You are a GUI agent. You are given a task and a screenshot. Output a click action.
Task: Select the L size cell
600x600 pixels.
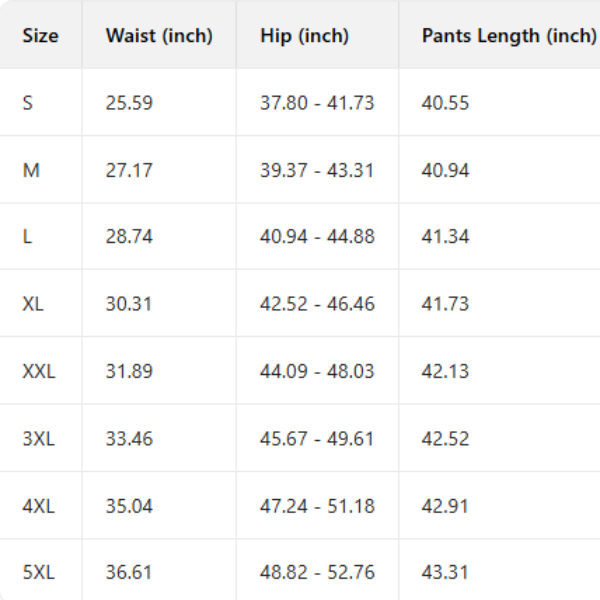pos(28,237)
